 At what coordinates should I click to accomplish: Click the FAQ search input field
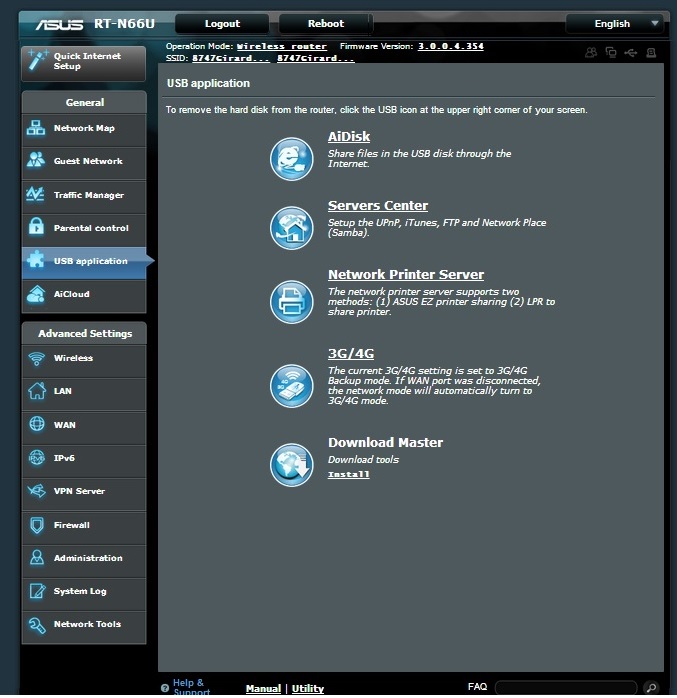566,688
